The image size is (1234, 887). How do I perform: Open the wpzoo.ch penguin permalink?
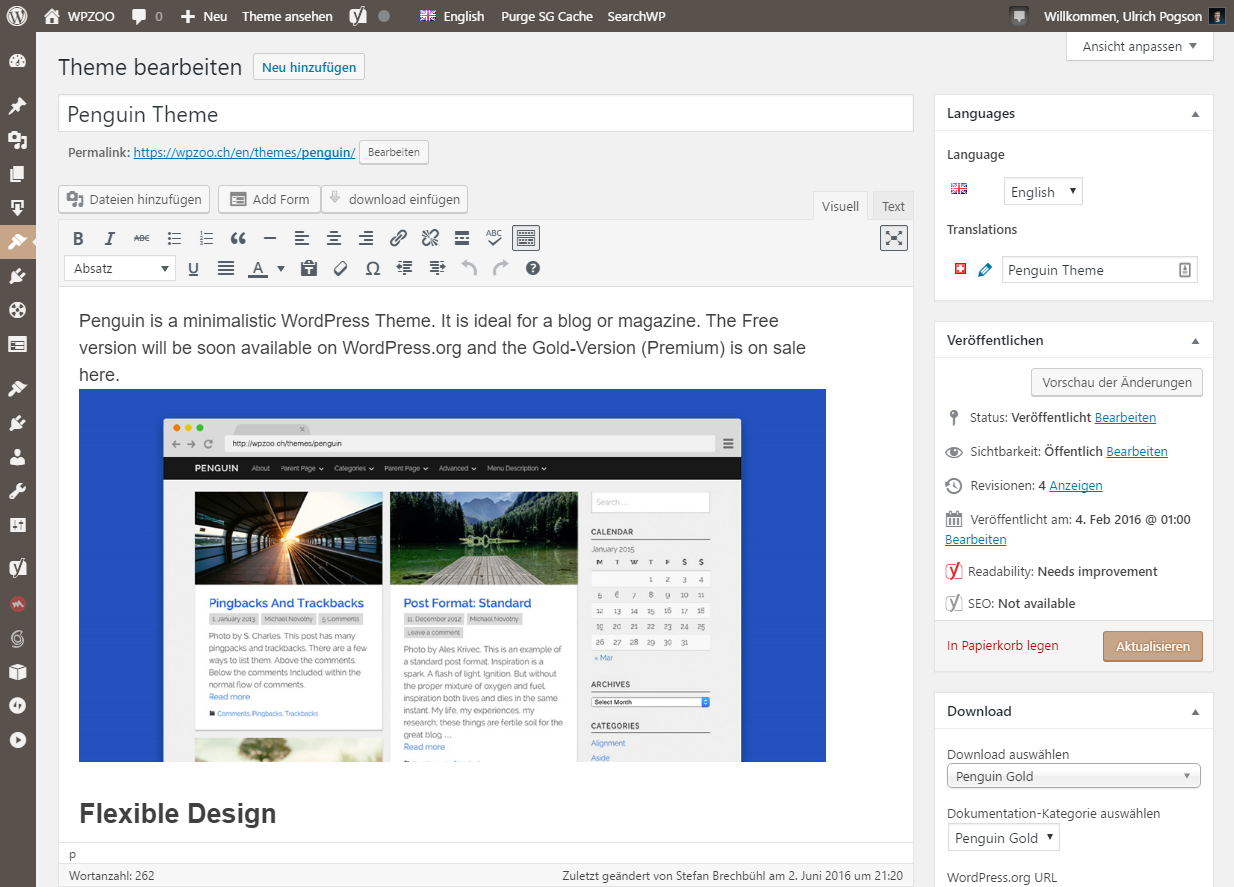[x=244, y=153]
